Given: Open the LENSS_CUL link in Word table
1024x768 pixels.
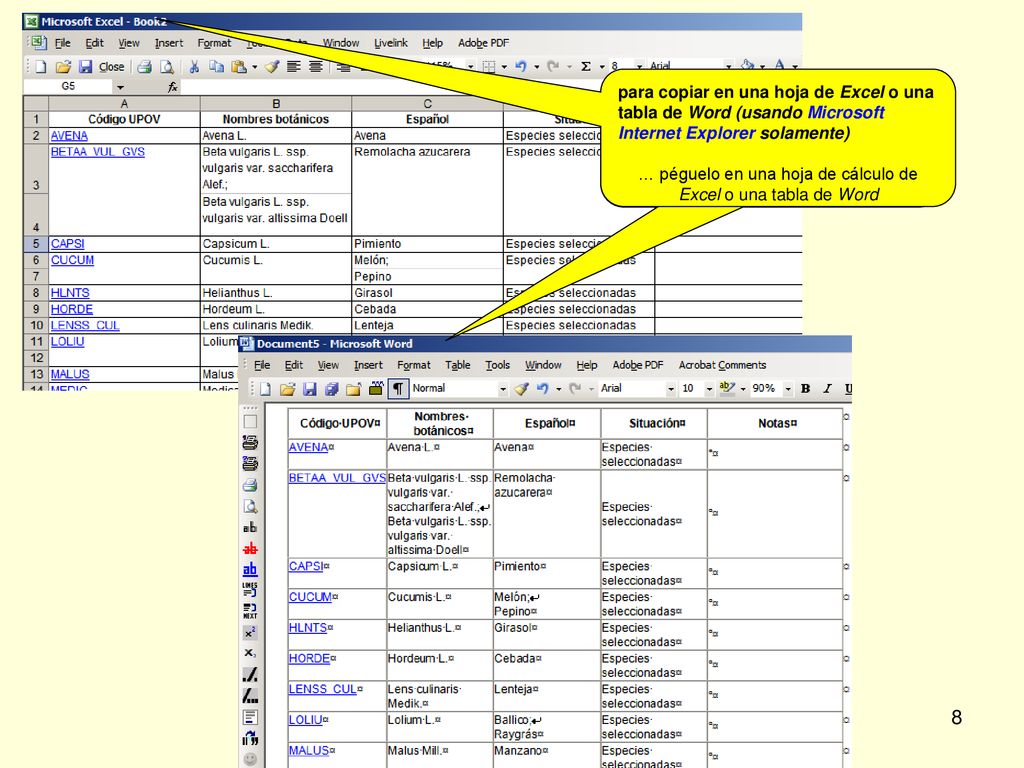Looking at the screenshot, I should point(323,689).
